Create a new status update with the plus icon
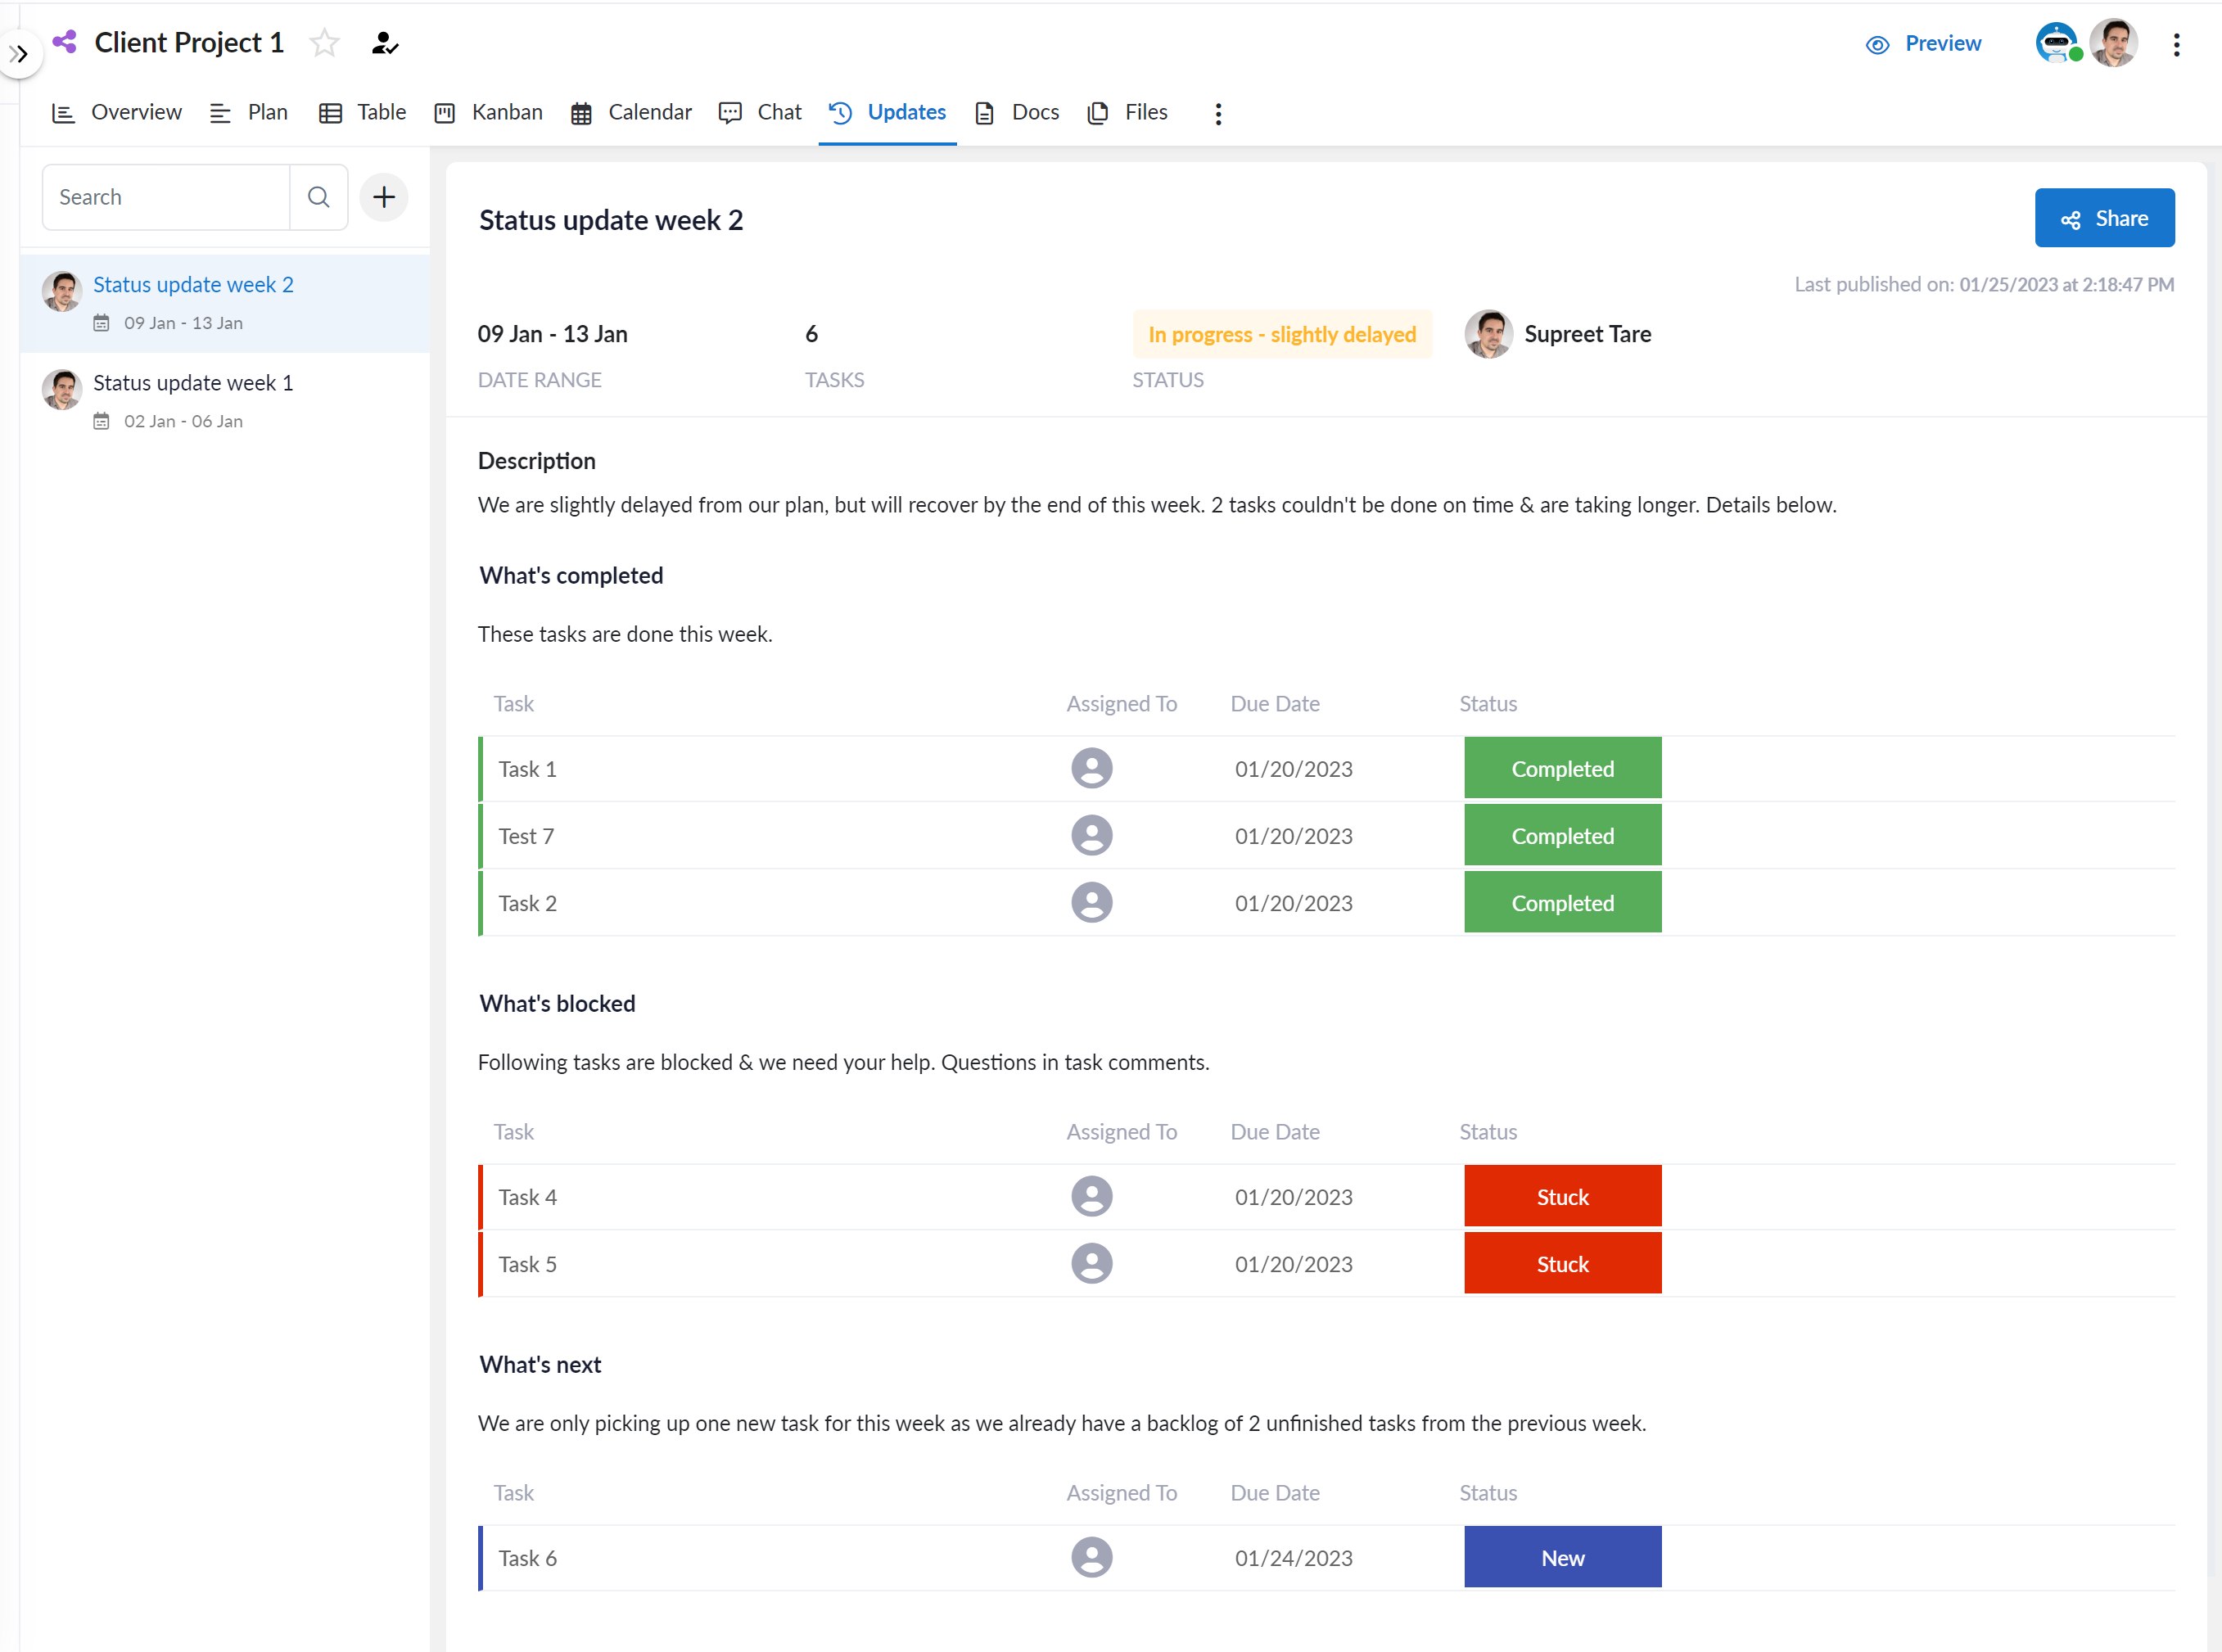Screen dimensions: 2222x1652 point(383,196)
